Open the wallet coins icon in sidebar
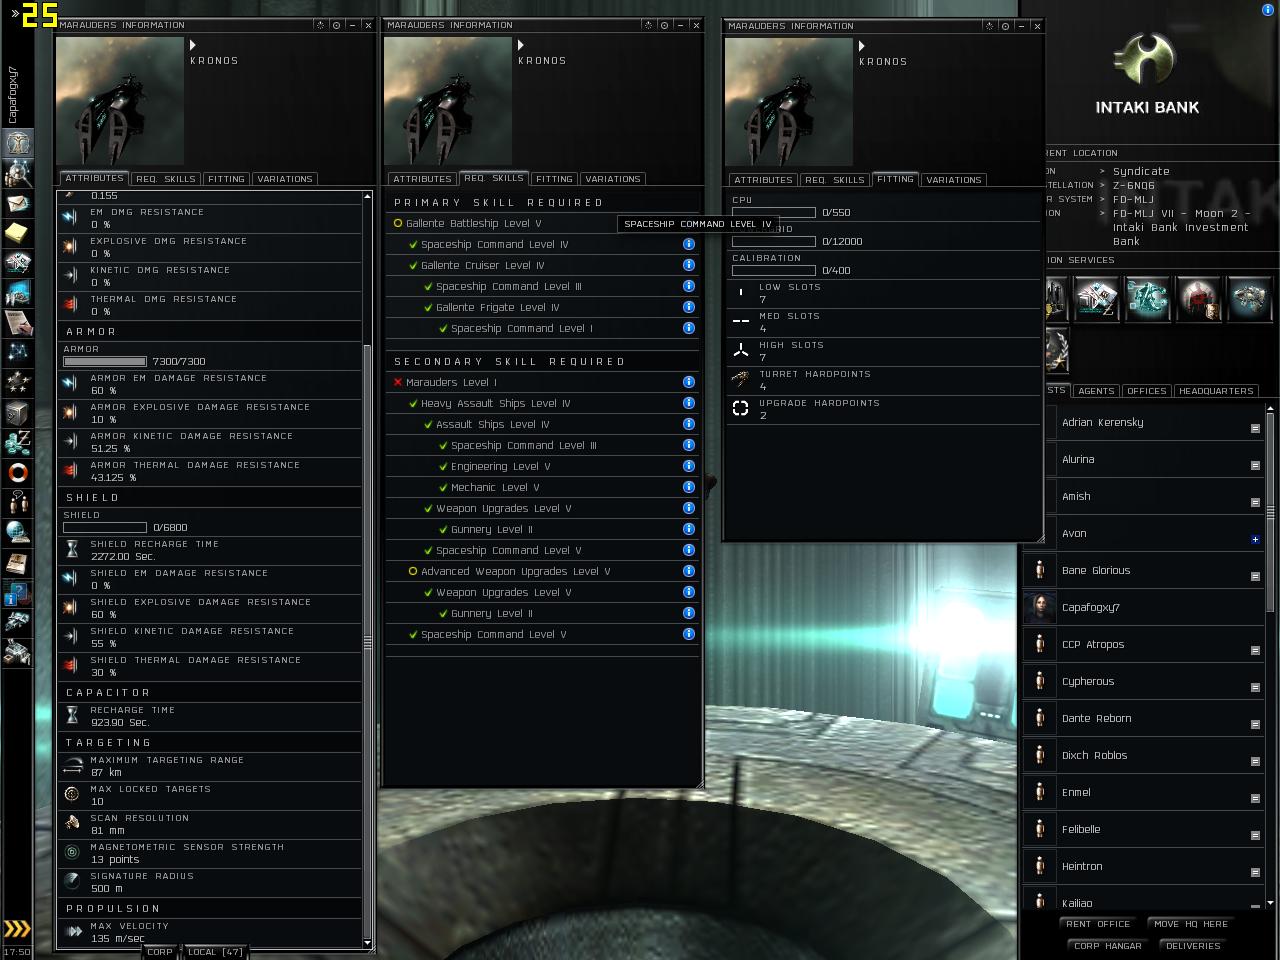This screenshot has height=960, width=1280. pos(18,443)
